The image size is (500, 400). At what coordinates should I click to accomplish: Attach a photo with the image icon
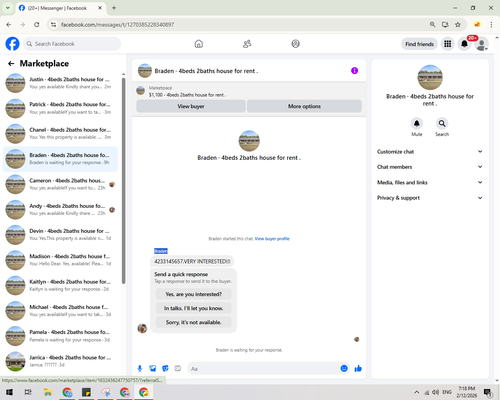pyautogui.click(x=152, y=368)
